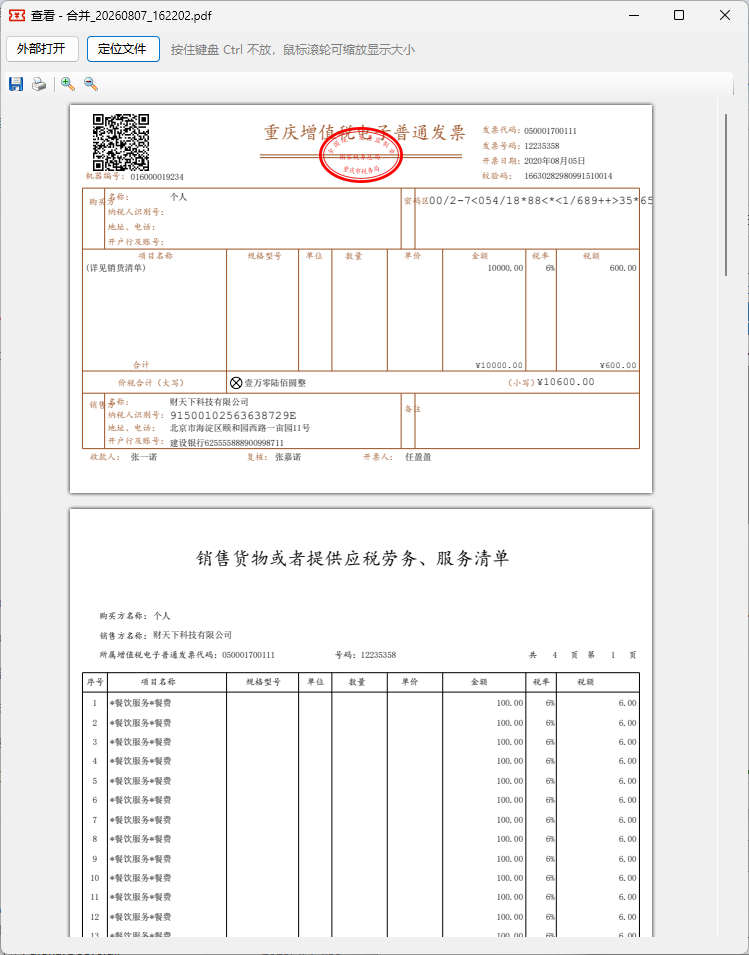
Task: Select invoice code 050001700111 in header
Action: (x=550, y=131)
